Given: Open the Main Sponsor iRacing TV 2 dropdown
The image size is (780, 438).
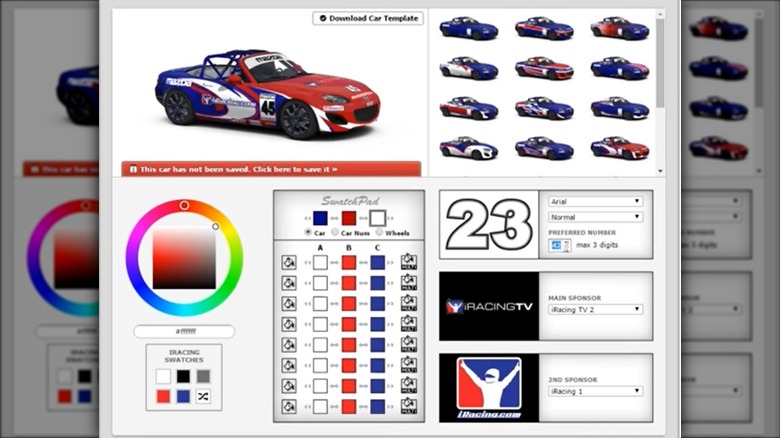Looking at the screenshot, I should point(595,310).
